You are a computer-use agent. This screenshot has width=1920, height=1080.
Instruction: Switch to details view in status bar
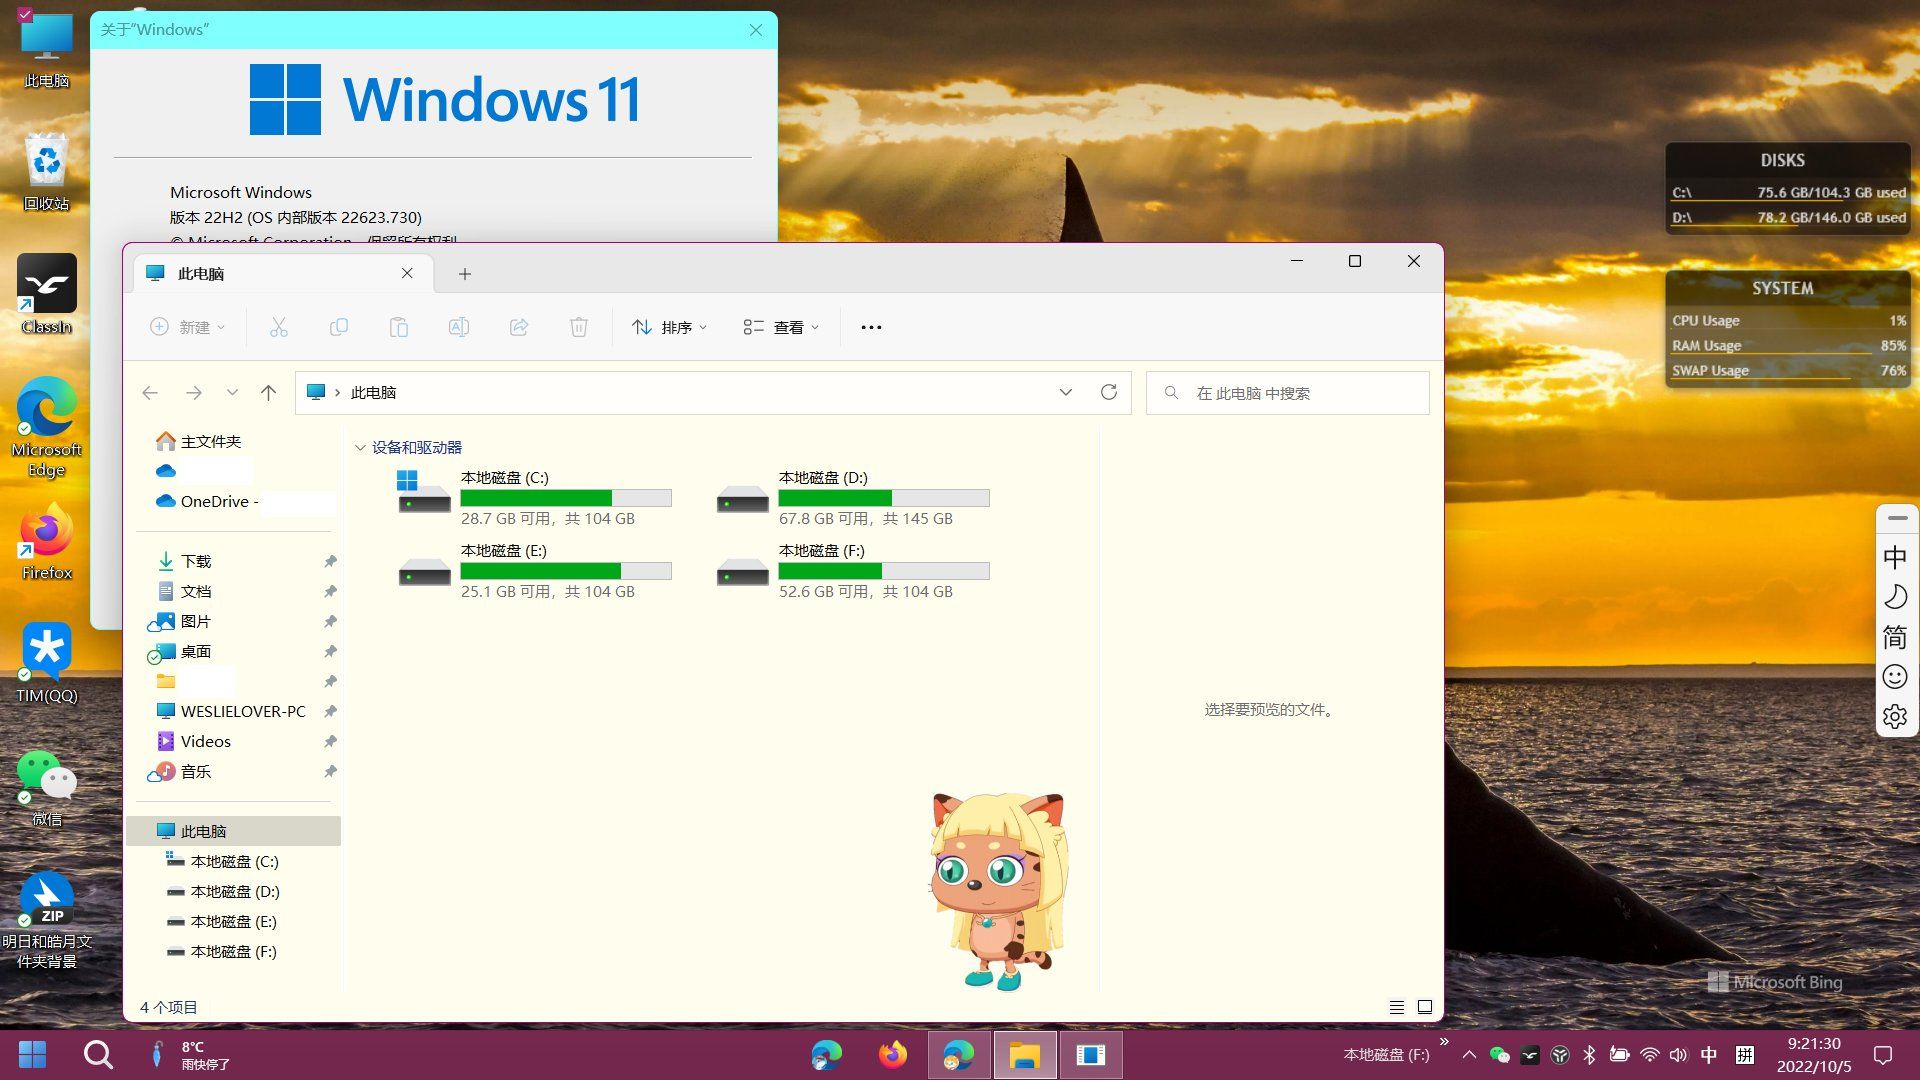point(1396,1007)
